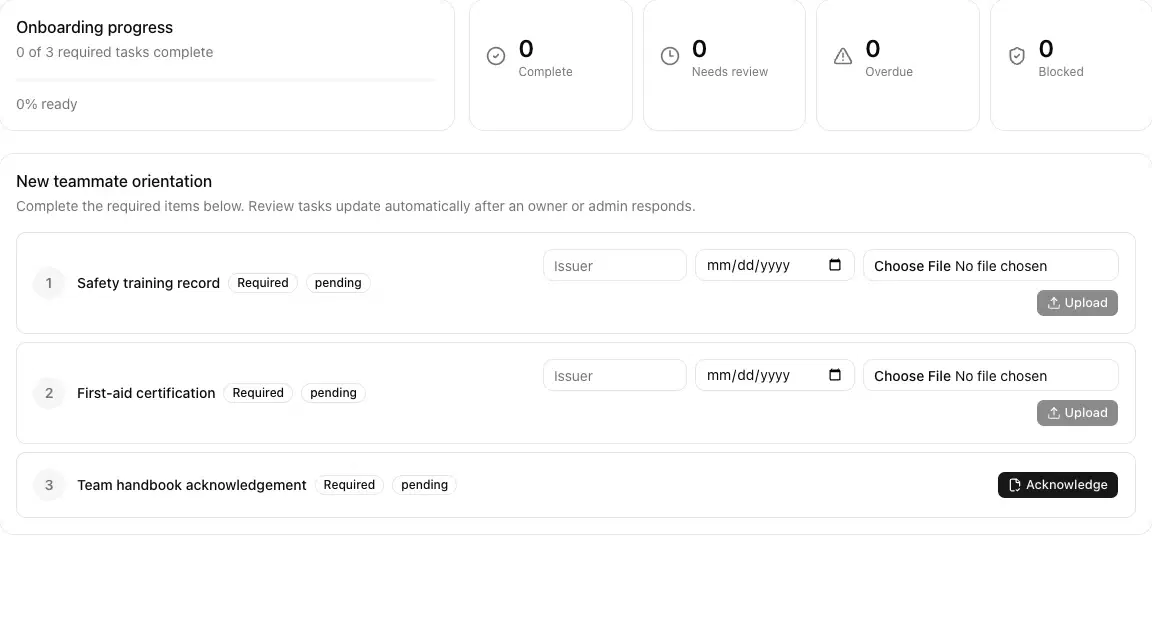The width and height of the screenshot is (1152, 630).
Task: Acknowledge the Team handbook
Action: tap(1057, 485)
